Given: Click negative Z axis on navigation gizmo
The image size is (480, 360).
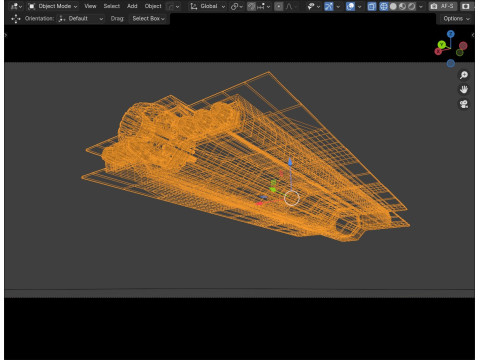Looking at the screenshot, I should click(451, 63).
